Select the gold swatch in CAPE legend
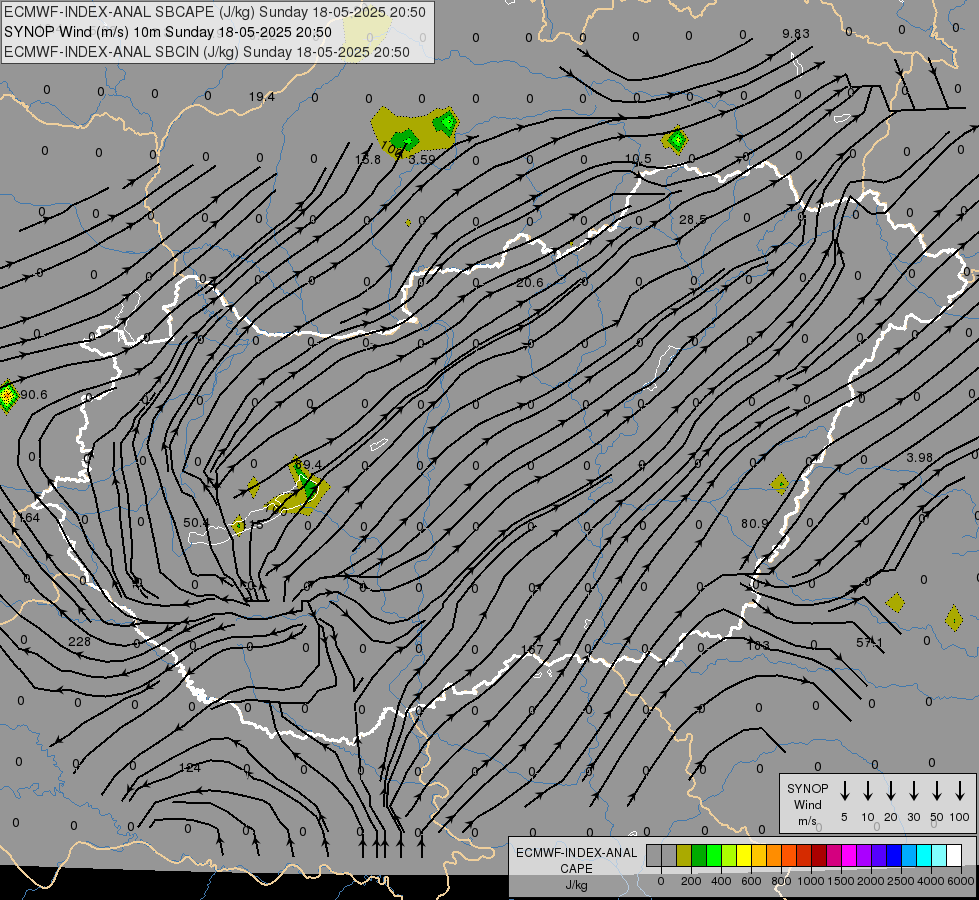This screenshot has width=979, height=900. click(759, 855)
